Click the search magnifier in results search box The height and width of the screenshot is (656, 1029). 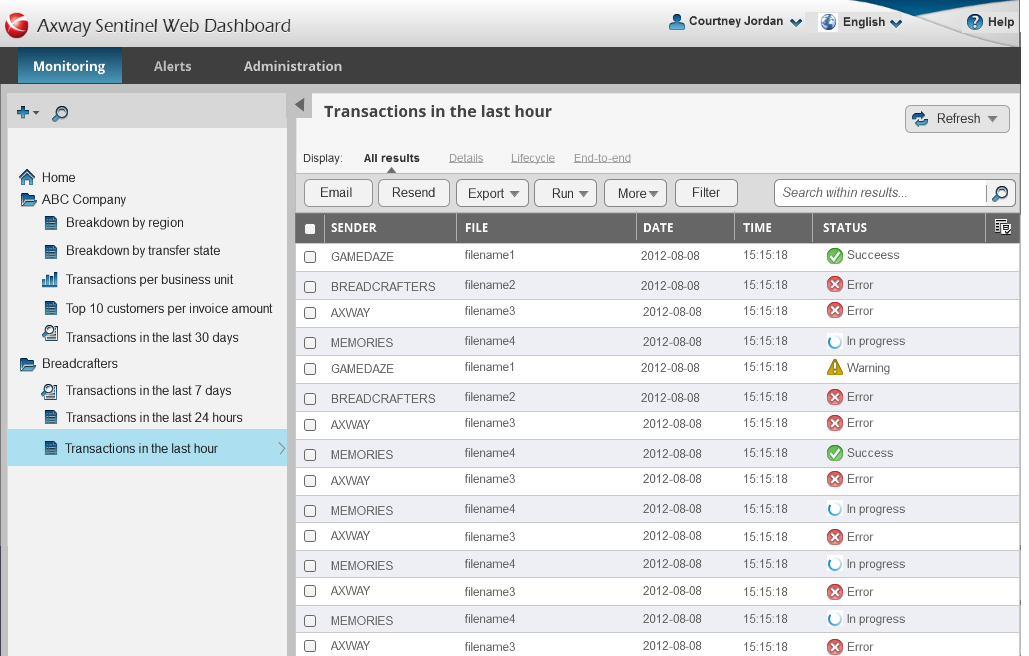pos(1000,193)
